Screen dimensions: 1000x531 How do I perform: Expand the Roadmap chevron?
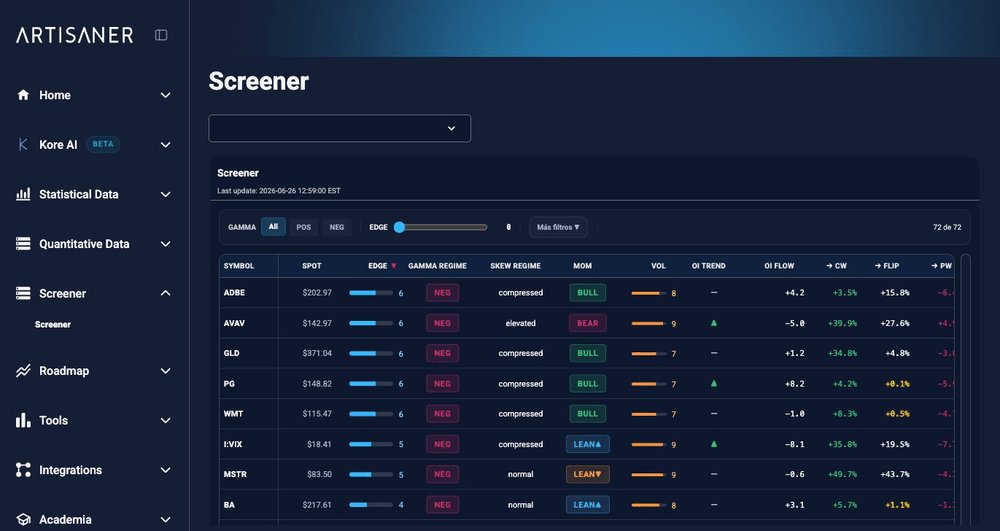(165, 371)
